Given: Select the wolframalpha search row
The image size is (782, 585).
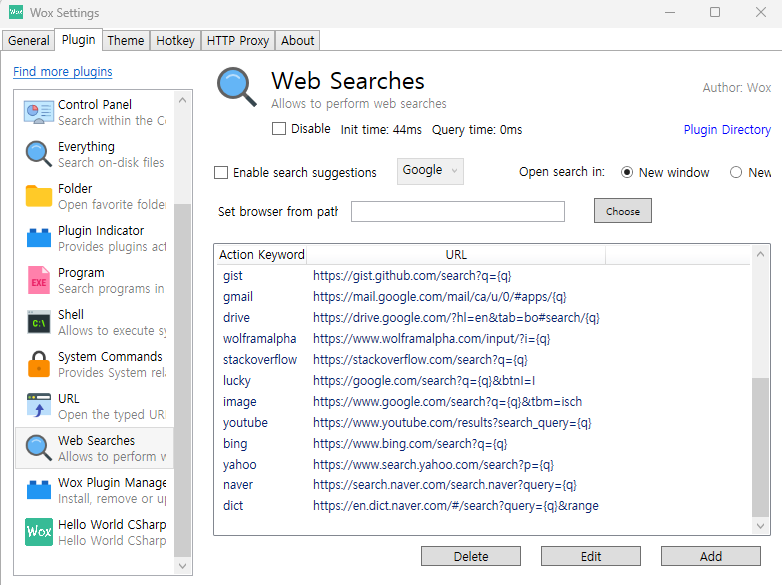Looking at the screenshot, I should (x=484, y=339).
